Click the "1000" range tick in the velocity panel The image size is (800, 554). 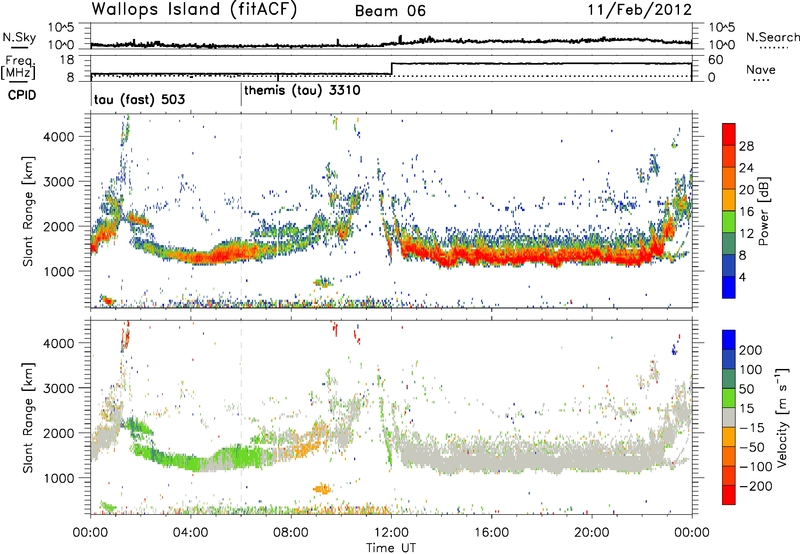[x=59, y=478]
